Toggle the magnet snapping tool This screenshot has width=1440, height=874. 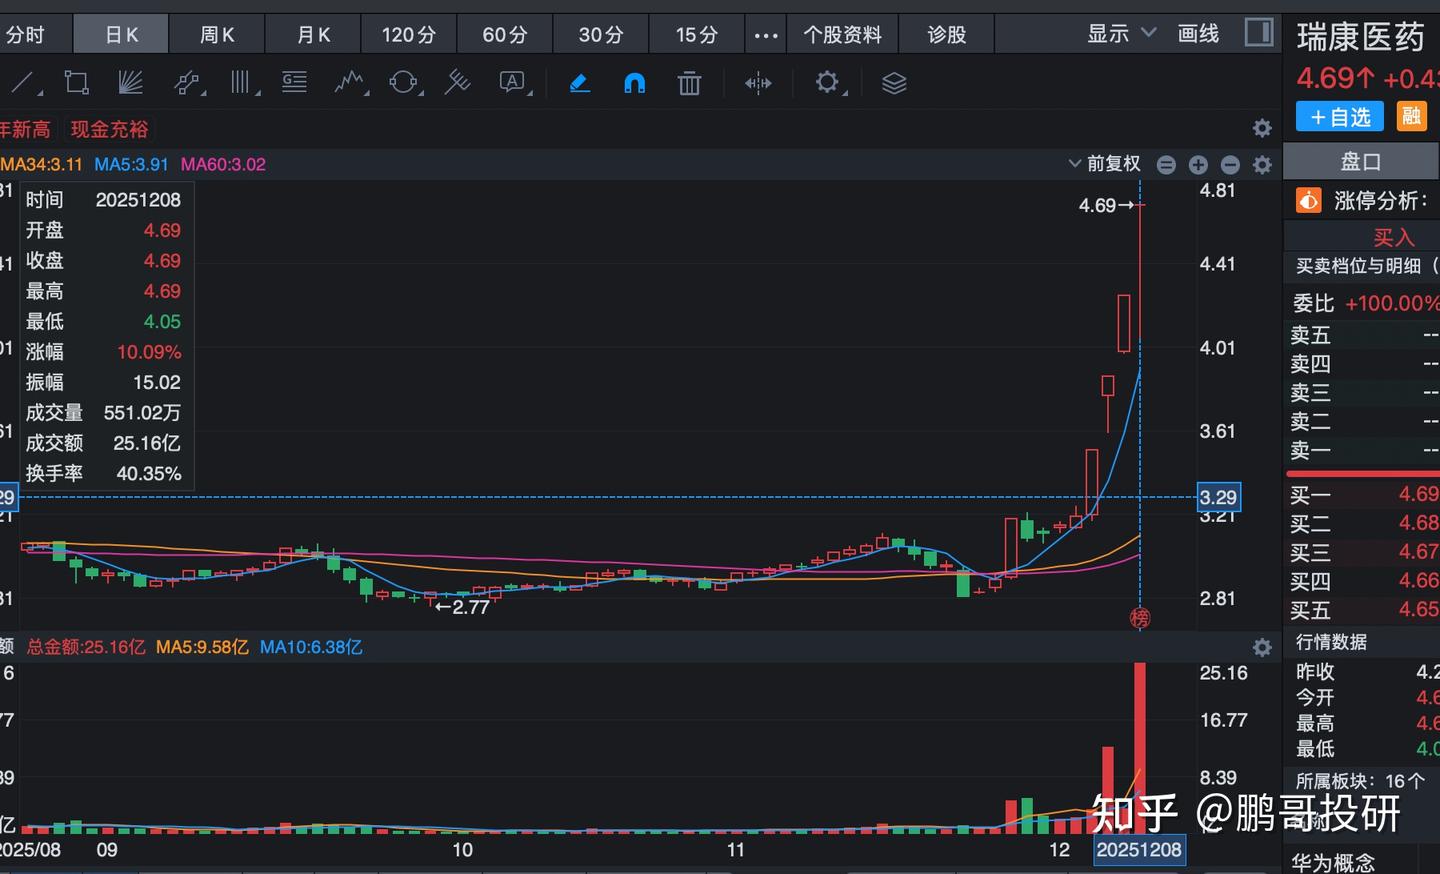pos(634,82)
